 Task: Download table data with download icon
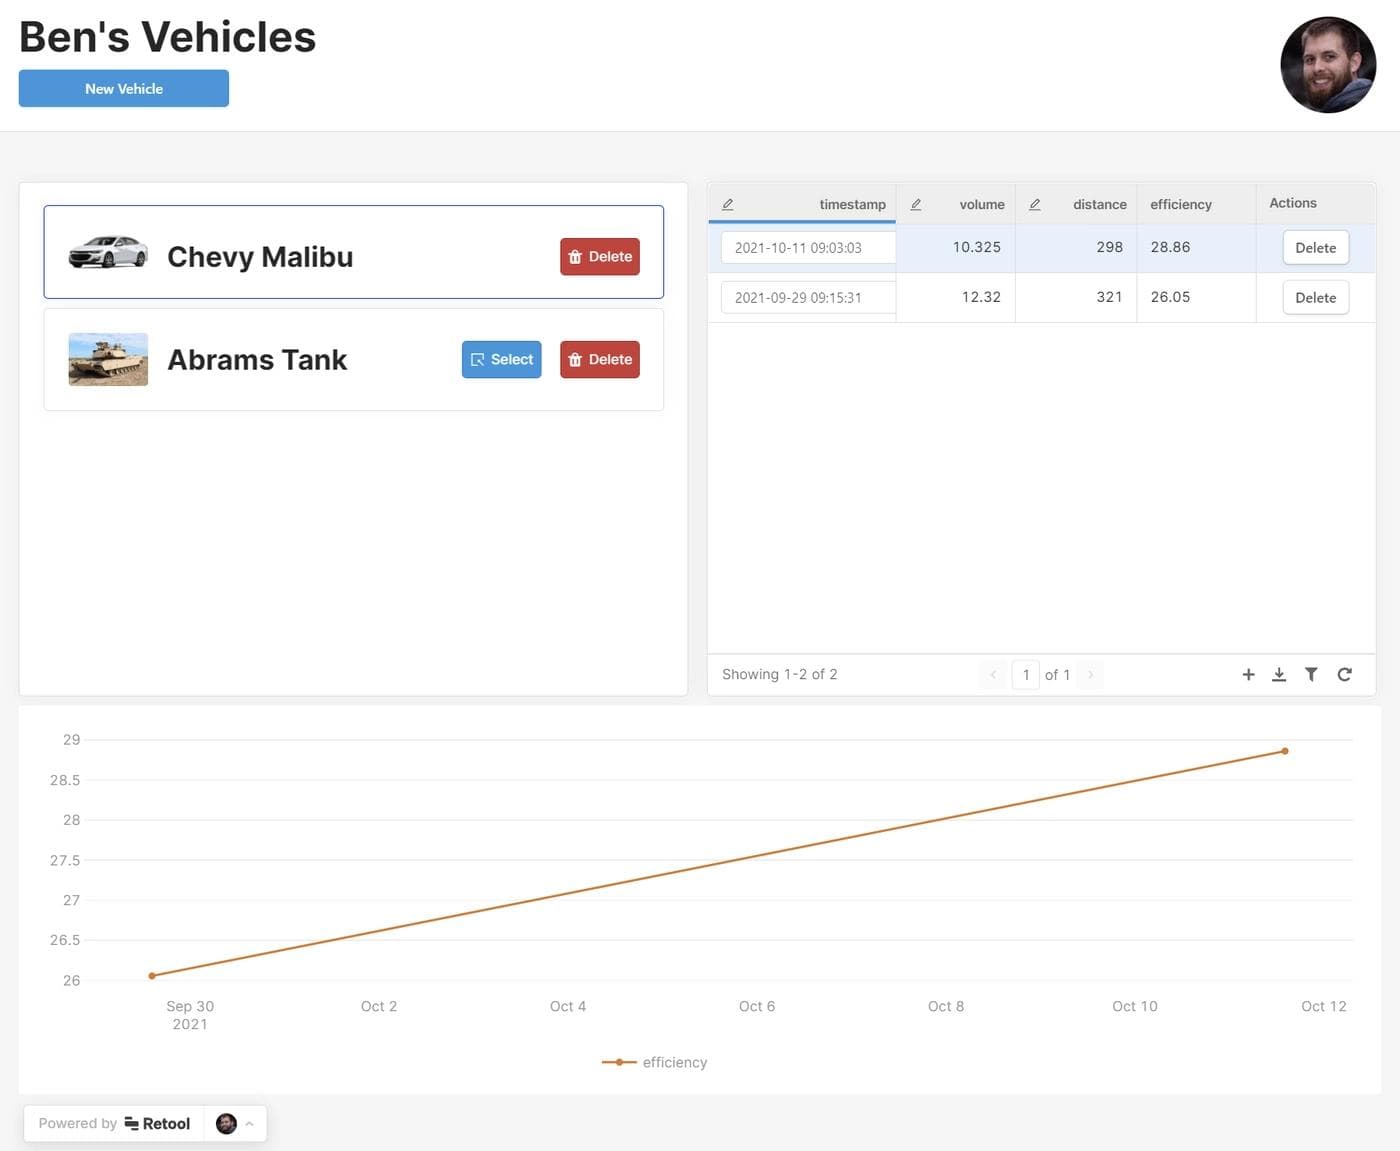[1279, 675]
